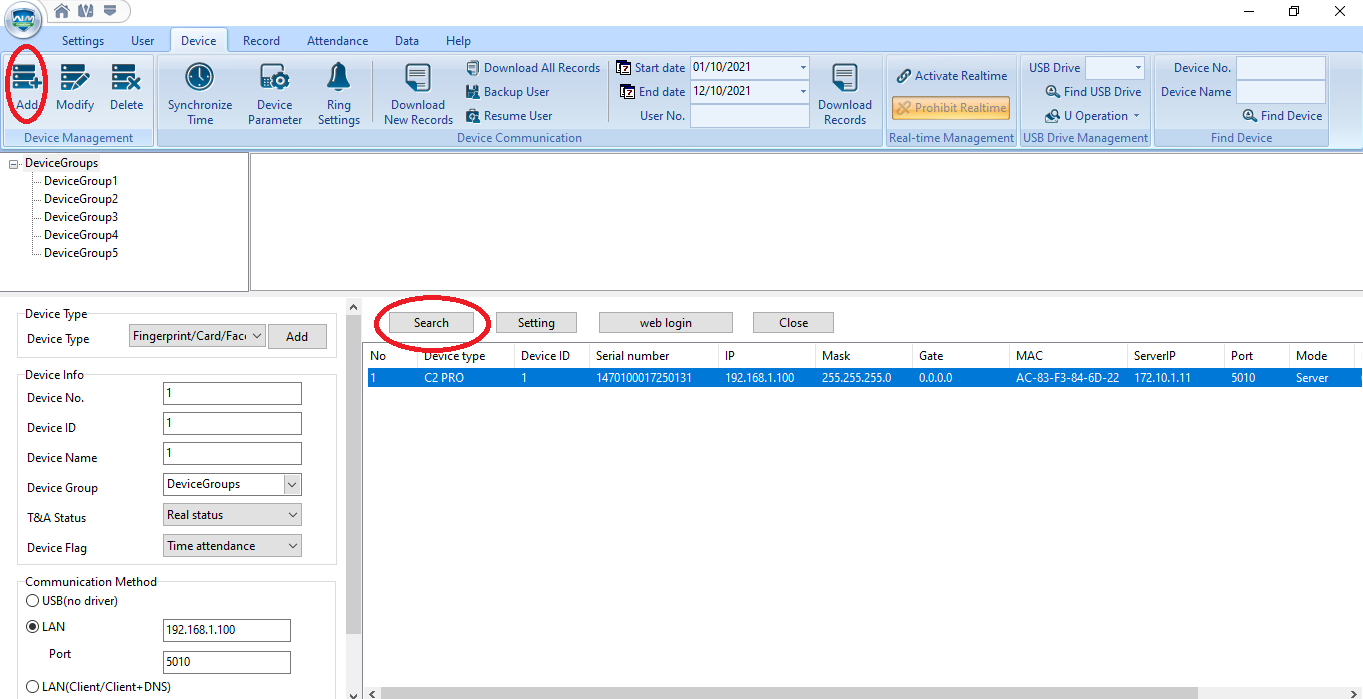Click Download All Records
The height and width of the screenshot is (699, 1363).
[x=533, y=68]
